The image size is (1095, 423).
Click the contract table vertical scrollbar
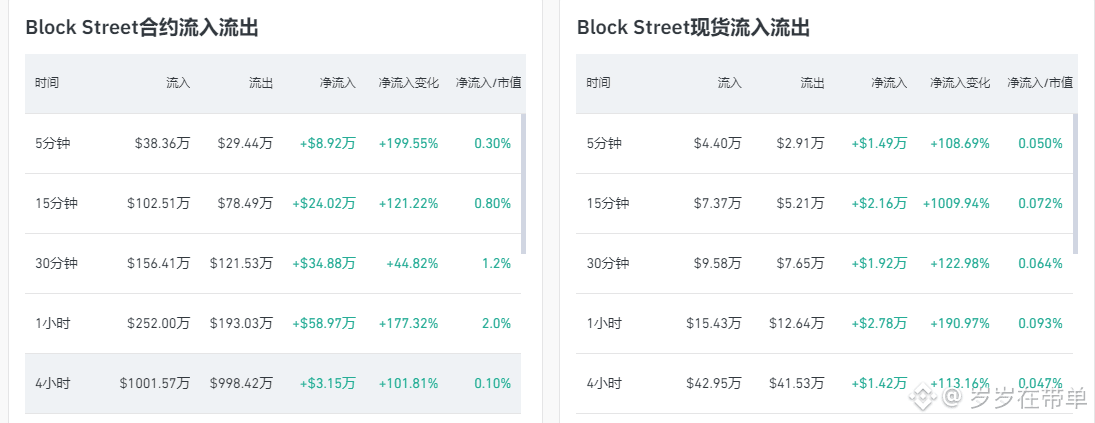point(524,184)
